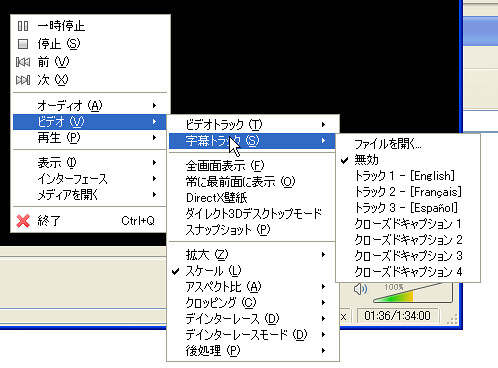Viewport: 498px width, 368px height.
Task: Select クローズドキャプション 1
Action: tap(408, 224)
